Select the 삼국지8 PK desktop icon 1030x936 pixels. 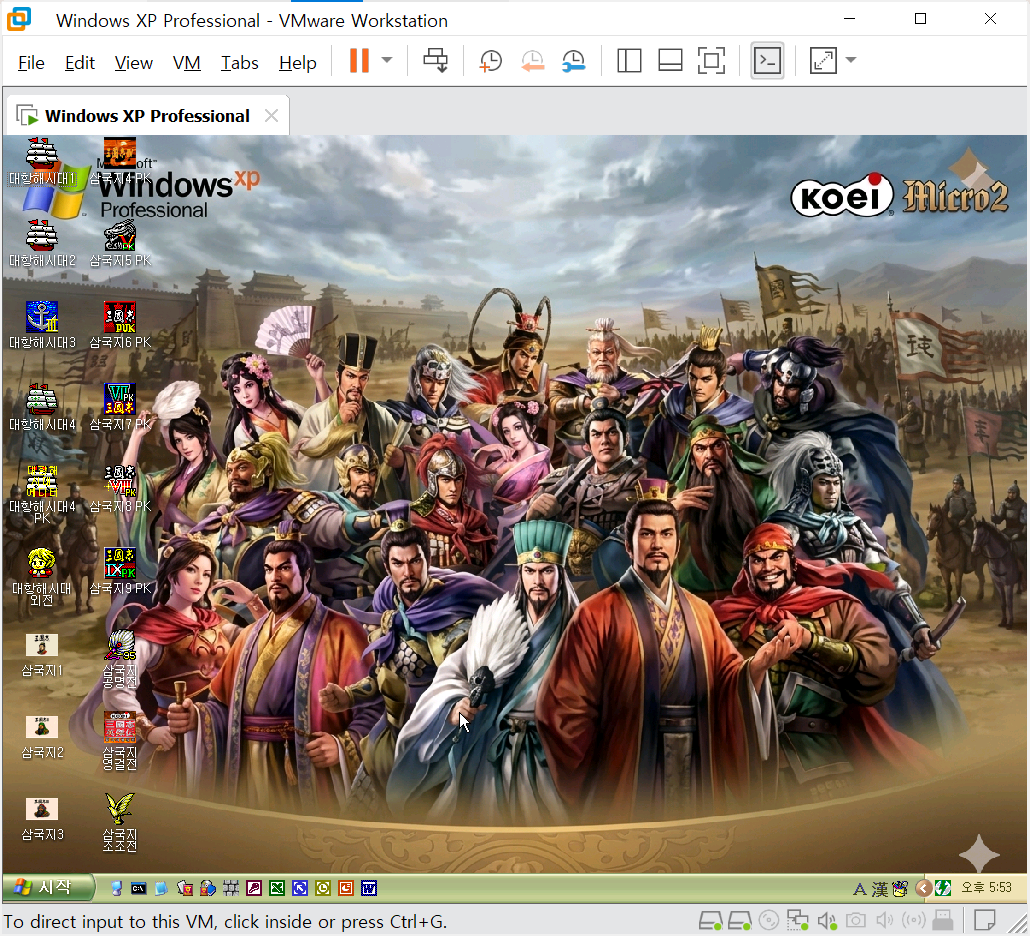coord(120,489)
